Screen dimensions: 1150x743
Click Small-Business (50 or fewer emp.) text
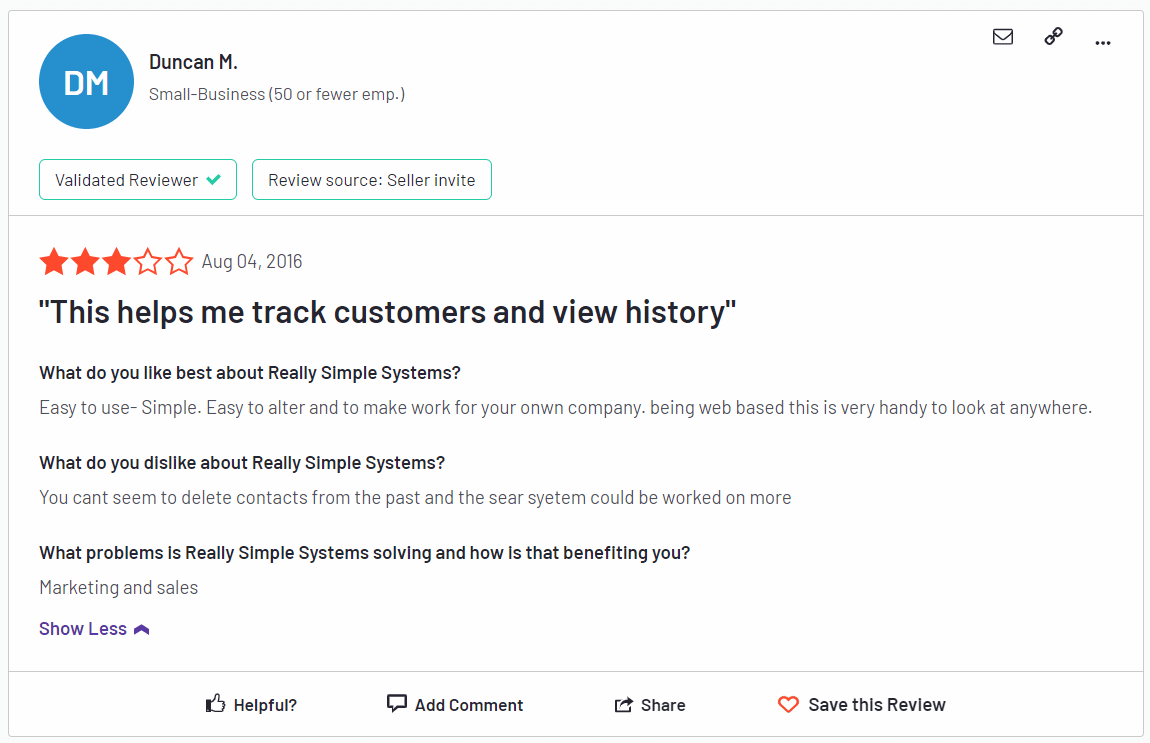pyautogui.click(x=276, y=95)
